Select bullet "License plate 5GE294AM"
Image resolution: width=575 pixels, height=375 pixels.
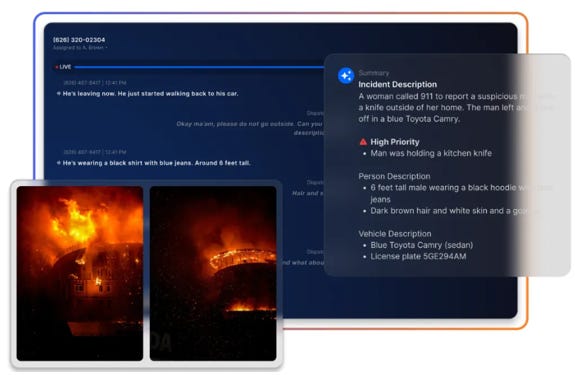pos(418,257)
